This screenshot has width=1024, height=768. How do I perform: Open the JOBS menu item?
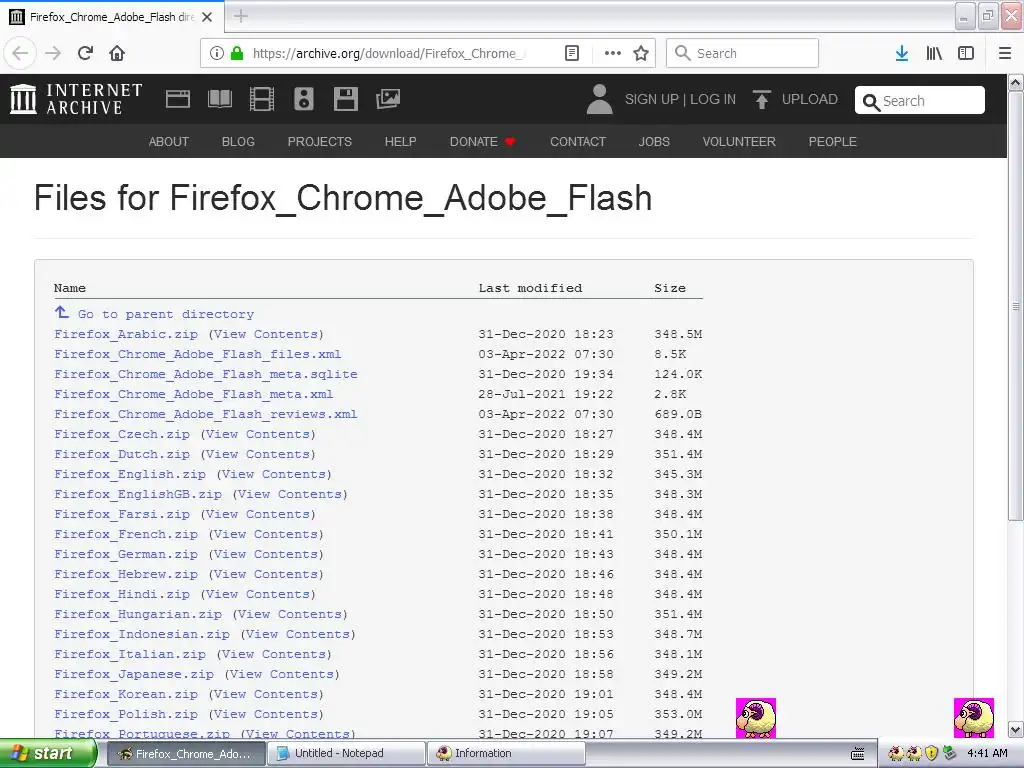tap(654, 142)
